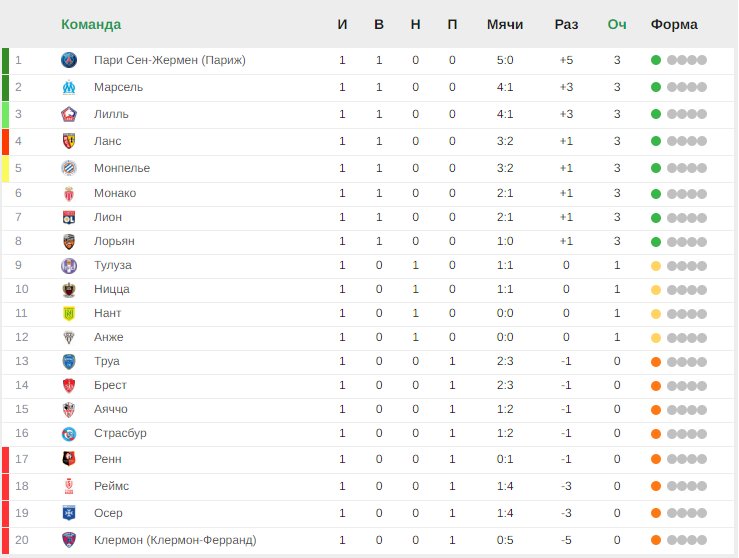
Task: Sort standings by Мячи header
Action: (505, 24)
